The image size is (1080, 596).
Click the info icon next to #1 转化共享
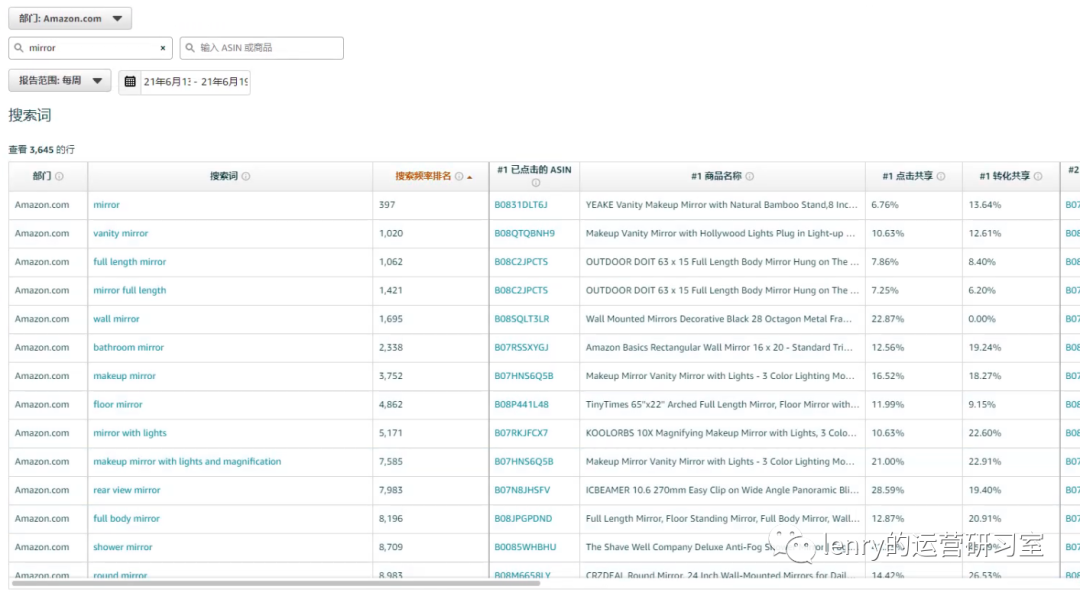tap(1038, 176)
